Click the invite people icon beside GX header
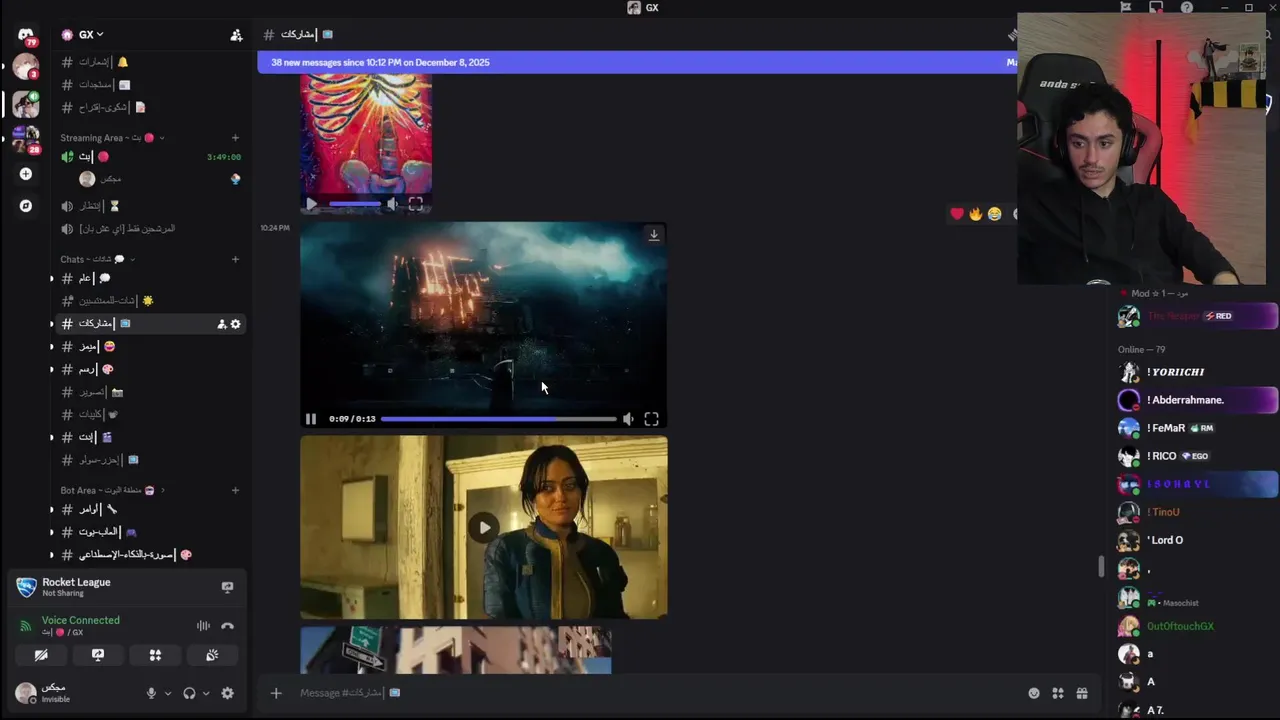Image resolution: width=1280 pixels, height=720 pixels. pos(236,35)
